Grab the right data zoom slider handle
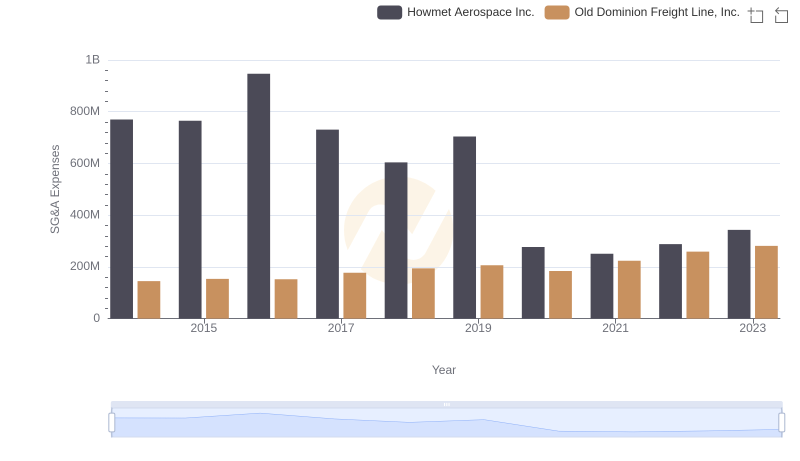The image size is (800, 461). coord(782,423)
